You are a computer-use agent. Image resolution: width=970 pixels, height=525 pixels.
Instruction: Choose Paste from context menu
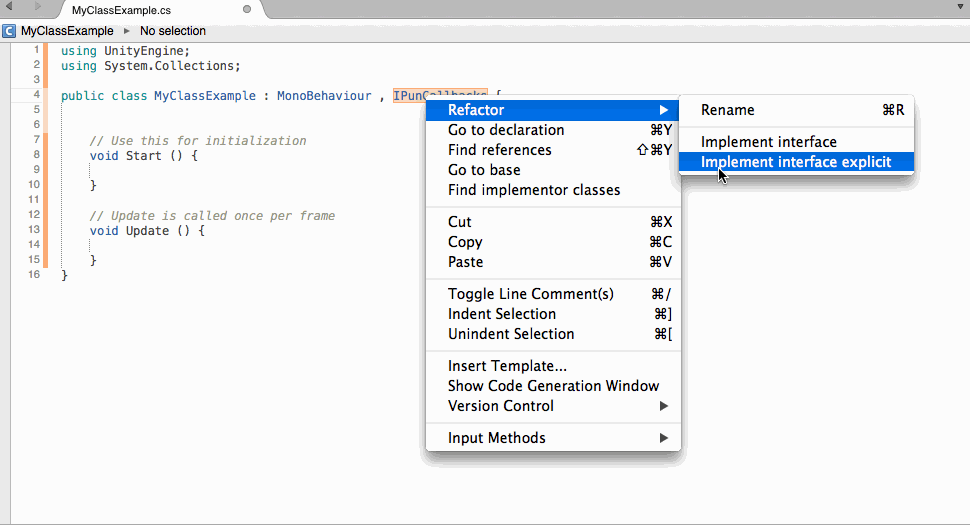pos(553,262)
